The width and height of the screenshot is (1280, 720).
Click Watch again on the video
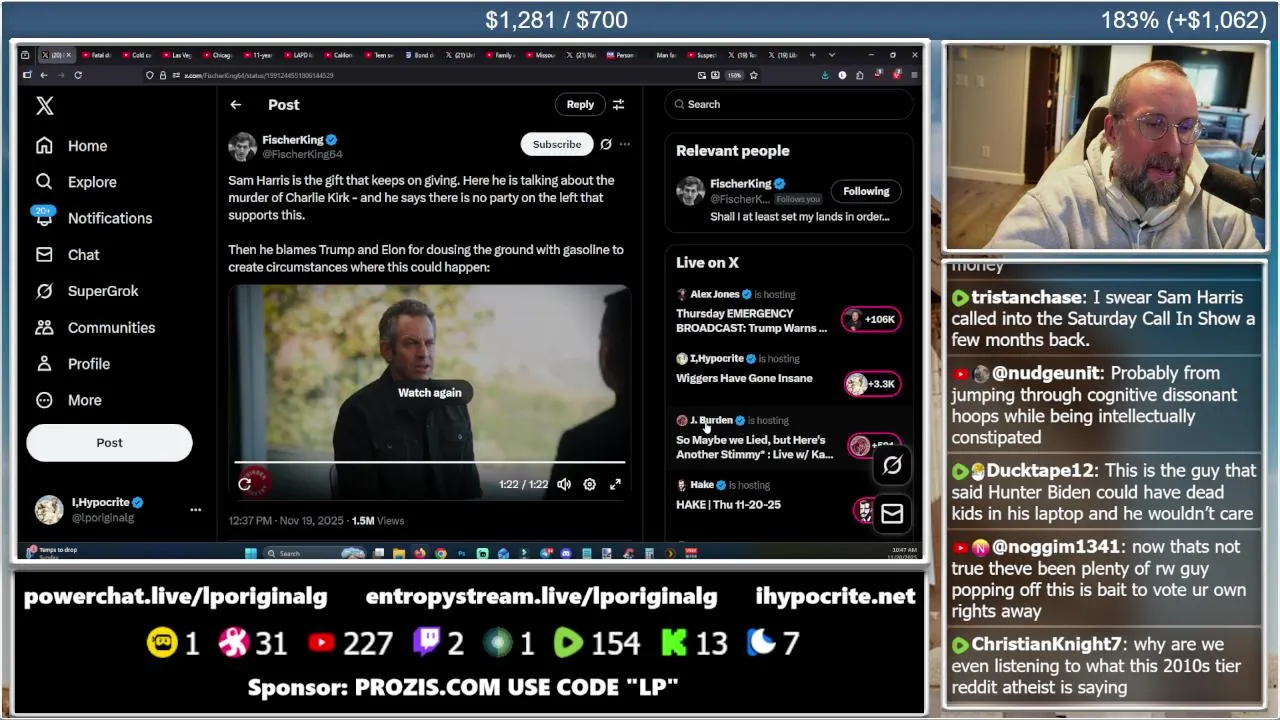coord(430,393)
